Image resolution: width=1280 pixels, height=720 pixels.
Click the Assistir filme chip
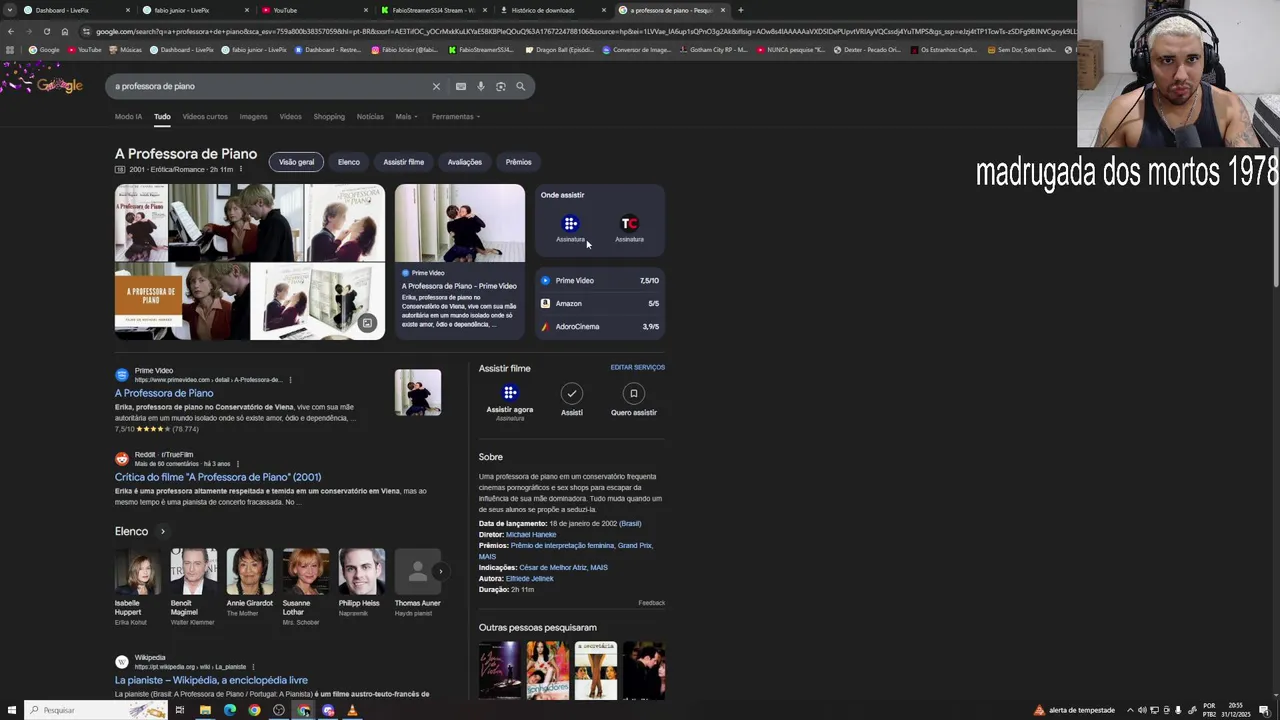404,162
